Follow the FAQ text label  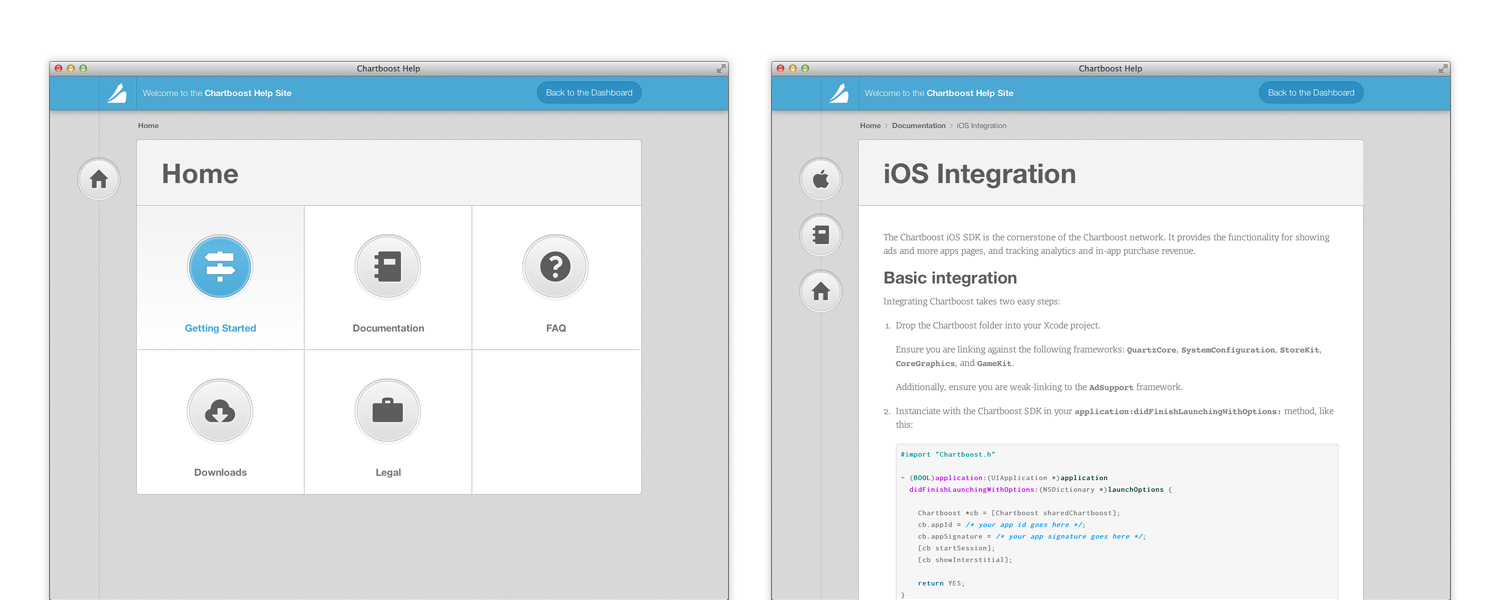click(556, 328)
